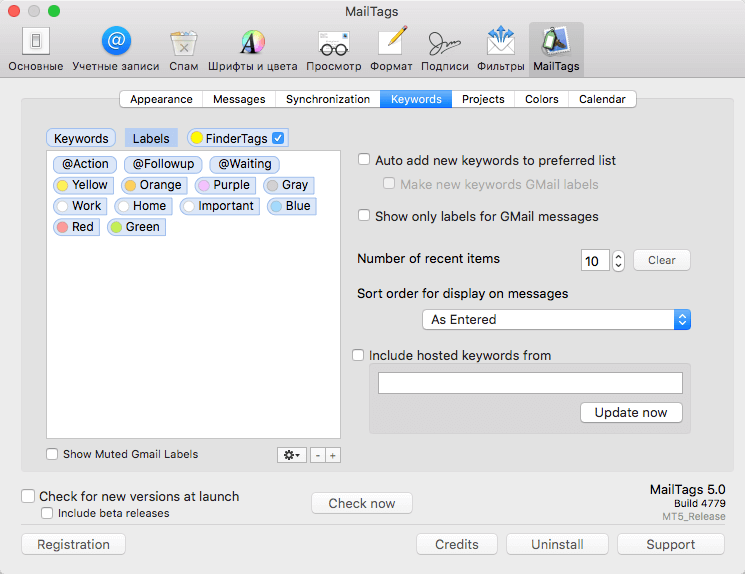
Task: Enable Check for new versions at launch
Action: pyautogui.click(x=28, y=496)
